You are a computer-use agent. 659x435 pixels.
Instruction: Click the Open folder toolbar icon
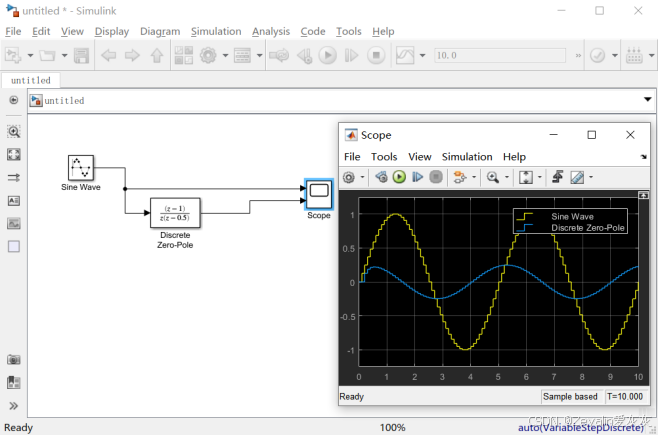pos(47,55)
